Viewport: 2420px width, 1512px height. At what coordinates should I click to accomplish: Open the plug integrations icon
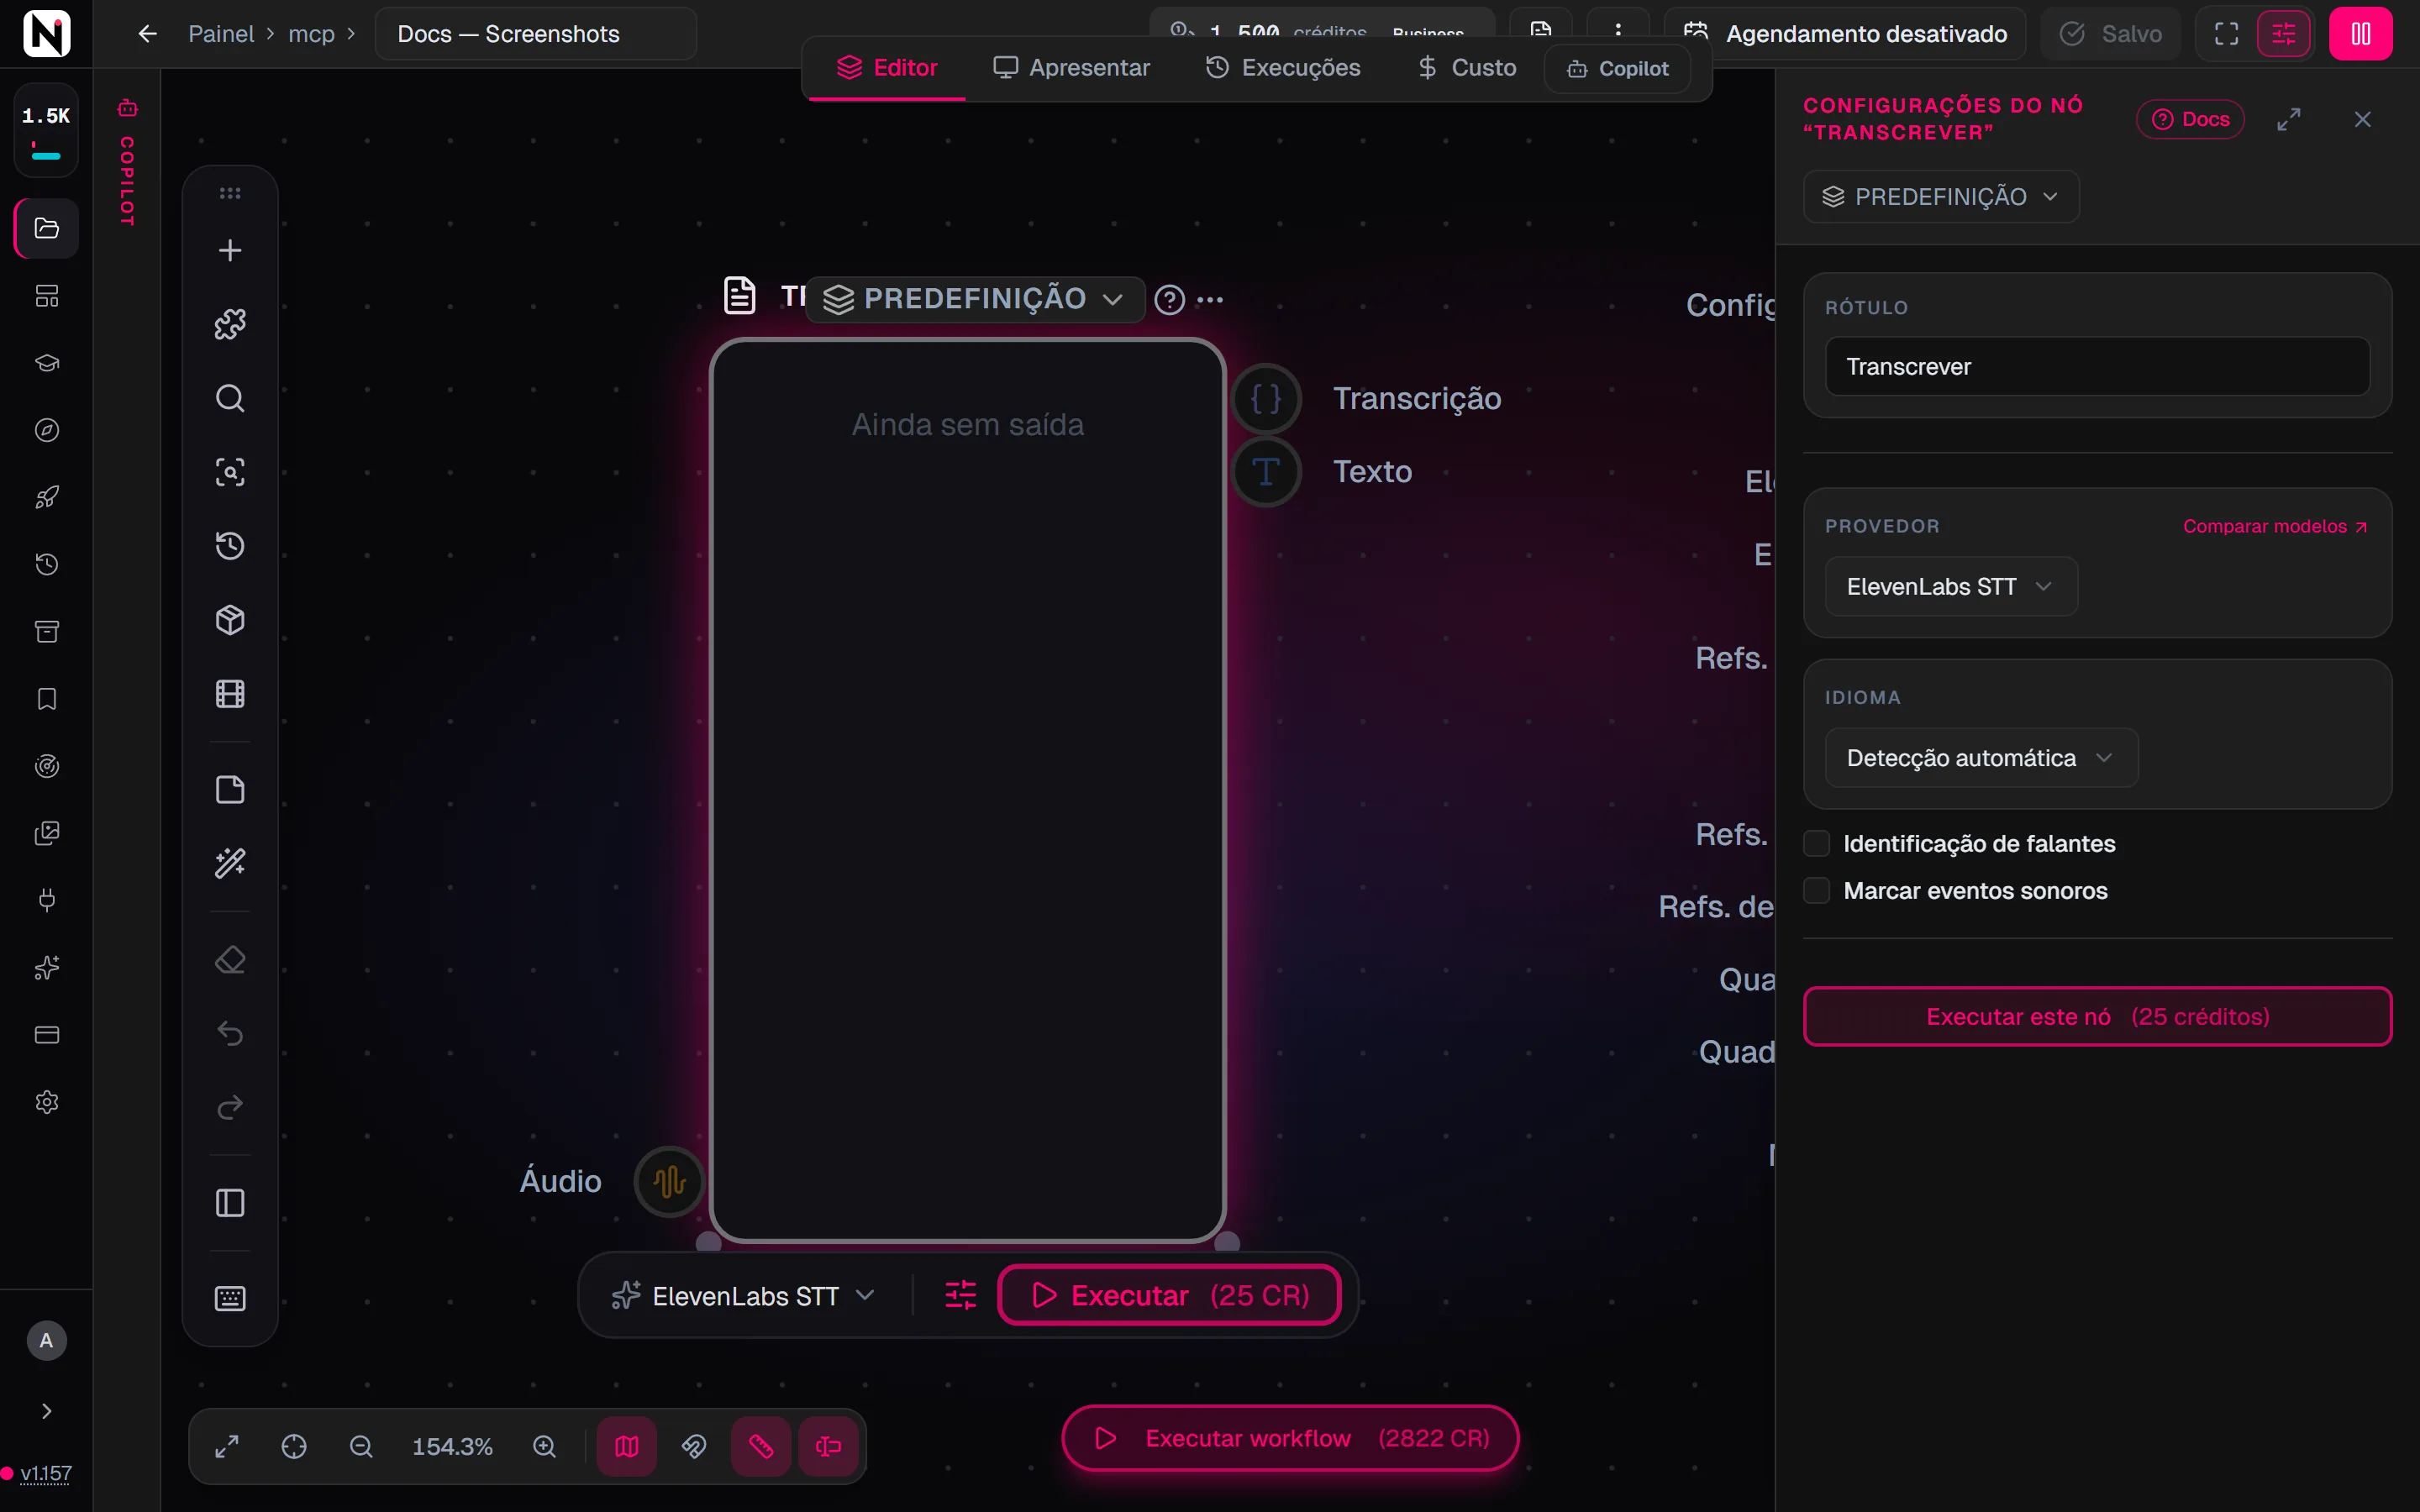point(47,900)
